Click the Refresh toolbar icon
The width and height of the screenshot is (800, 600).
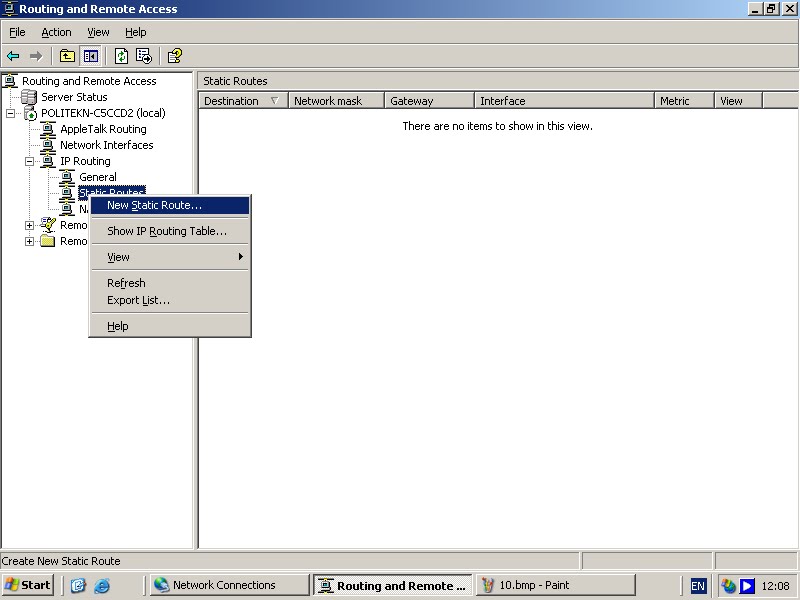click(121, 56)
